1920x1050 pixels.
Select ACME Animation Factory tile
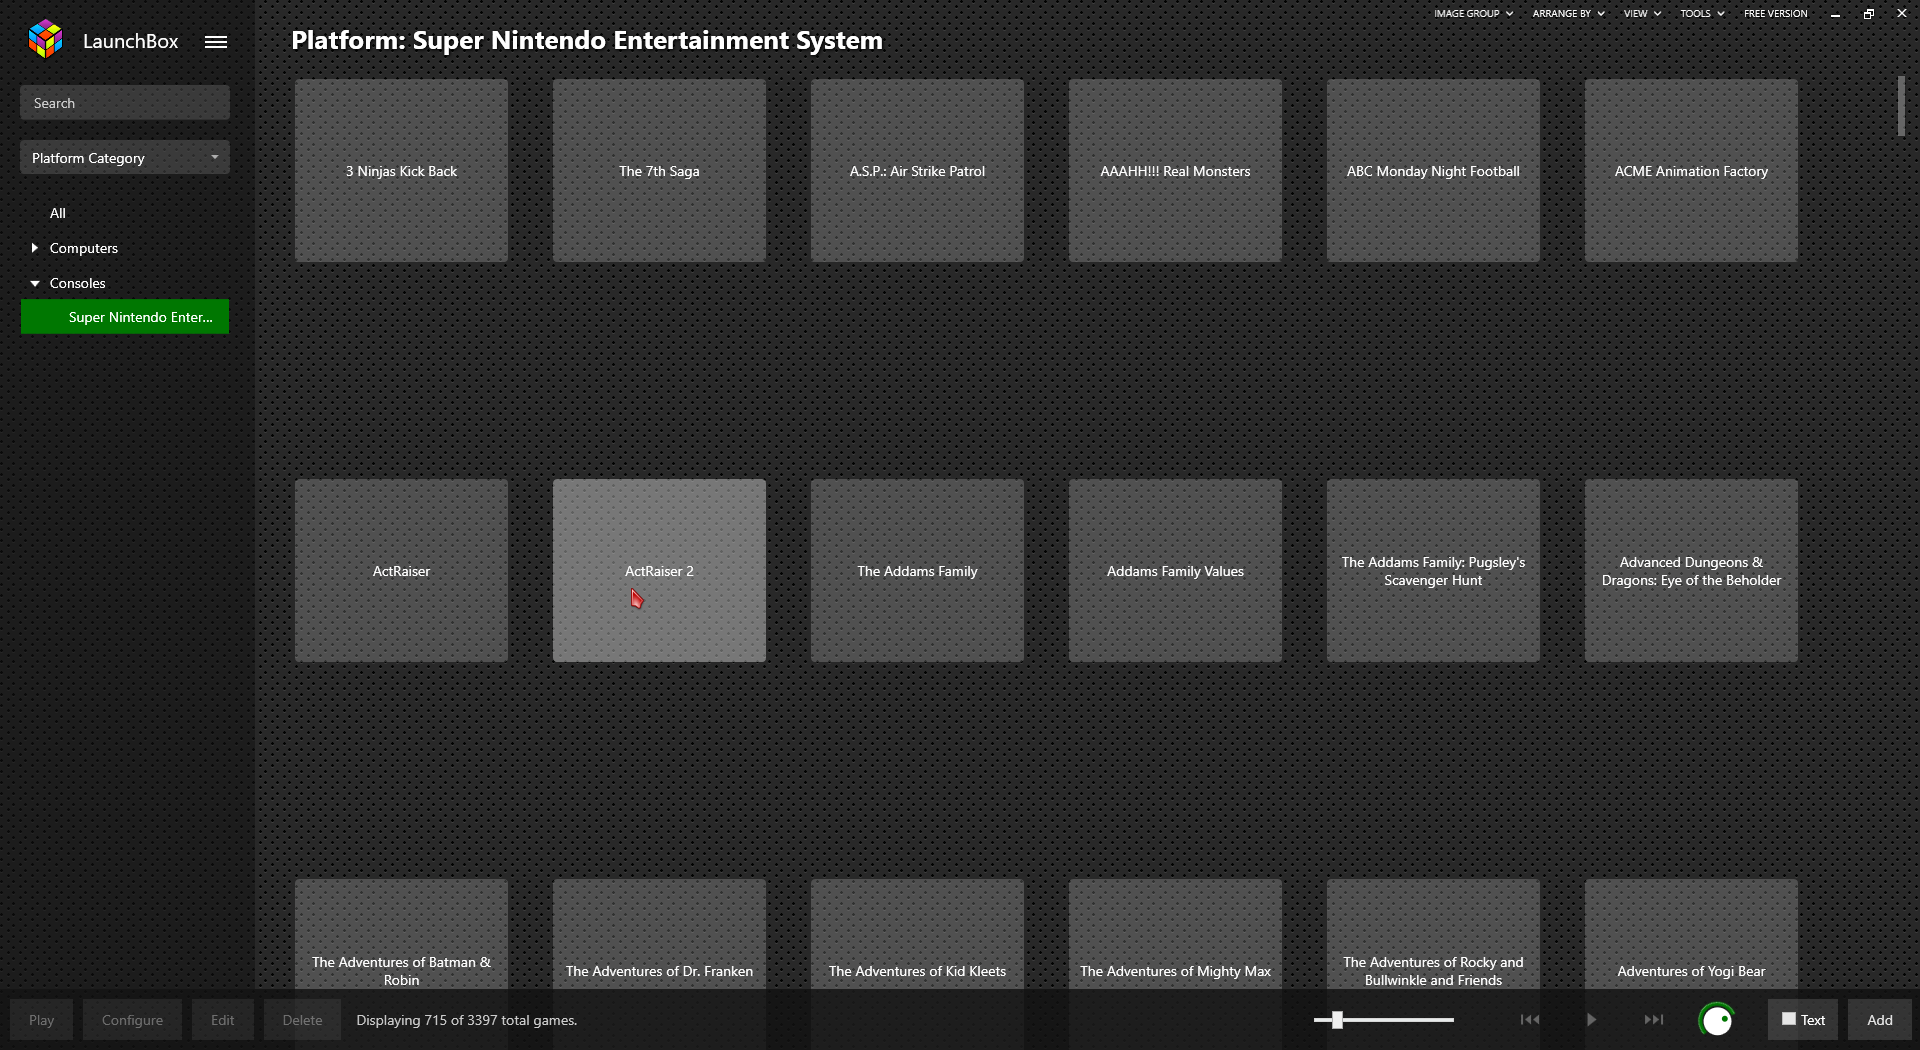pyautogui.click(x=1691, y=171)
